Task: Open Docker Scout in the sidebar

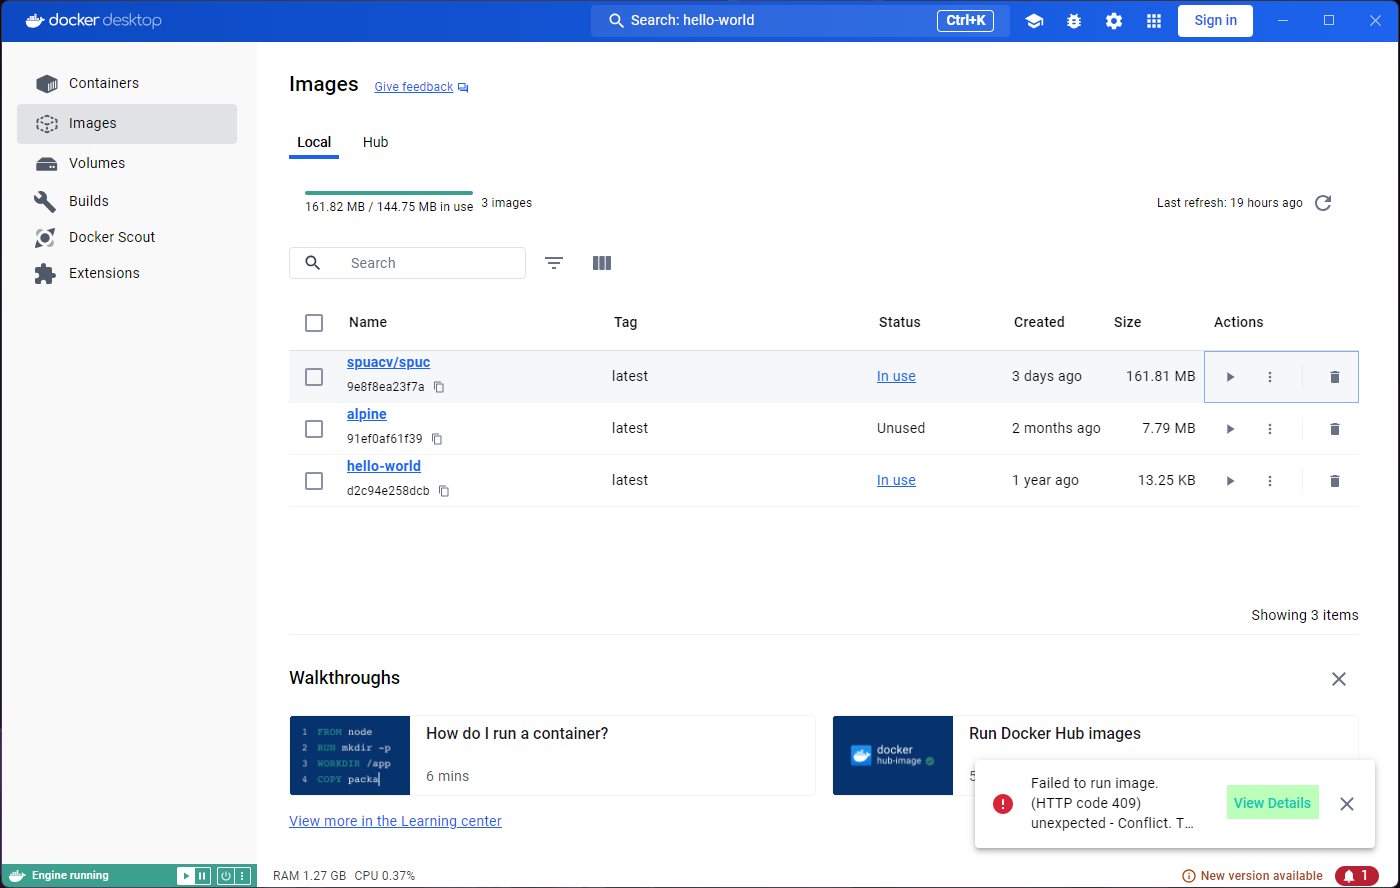Action: coord(127,237)
